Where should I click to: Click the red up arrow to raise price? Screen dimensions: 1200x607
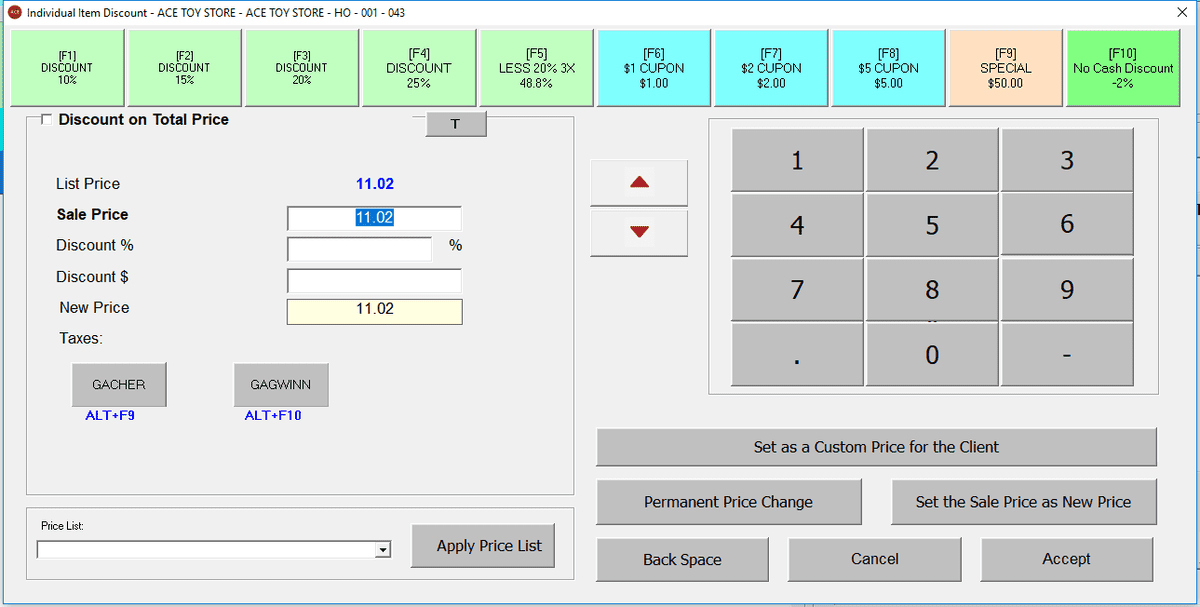point(638,182)
